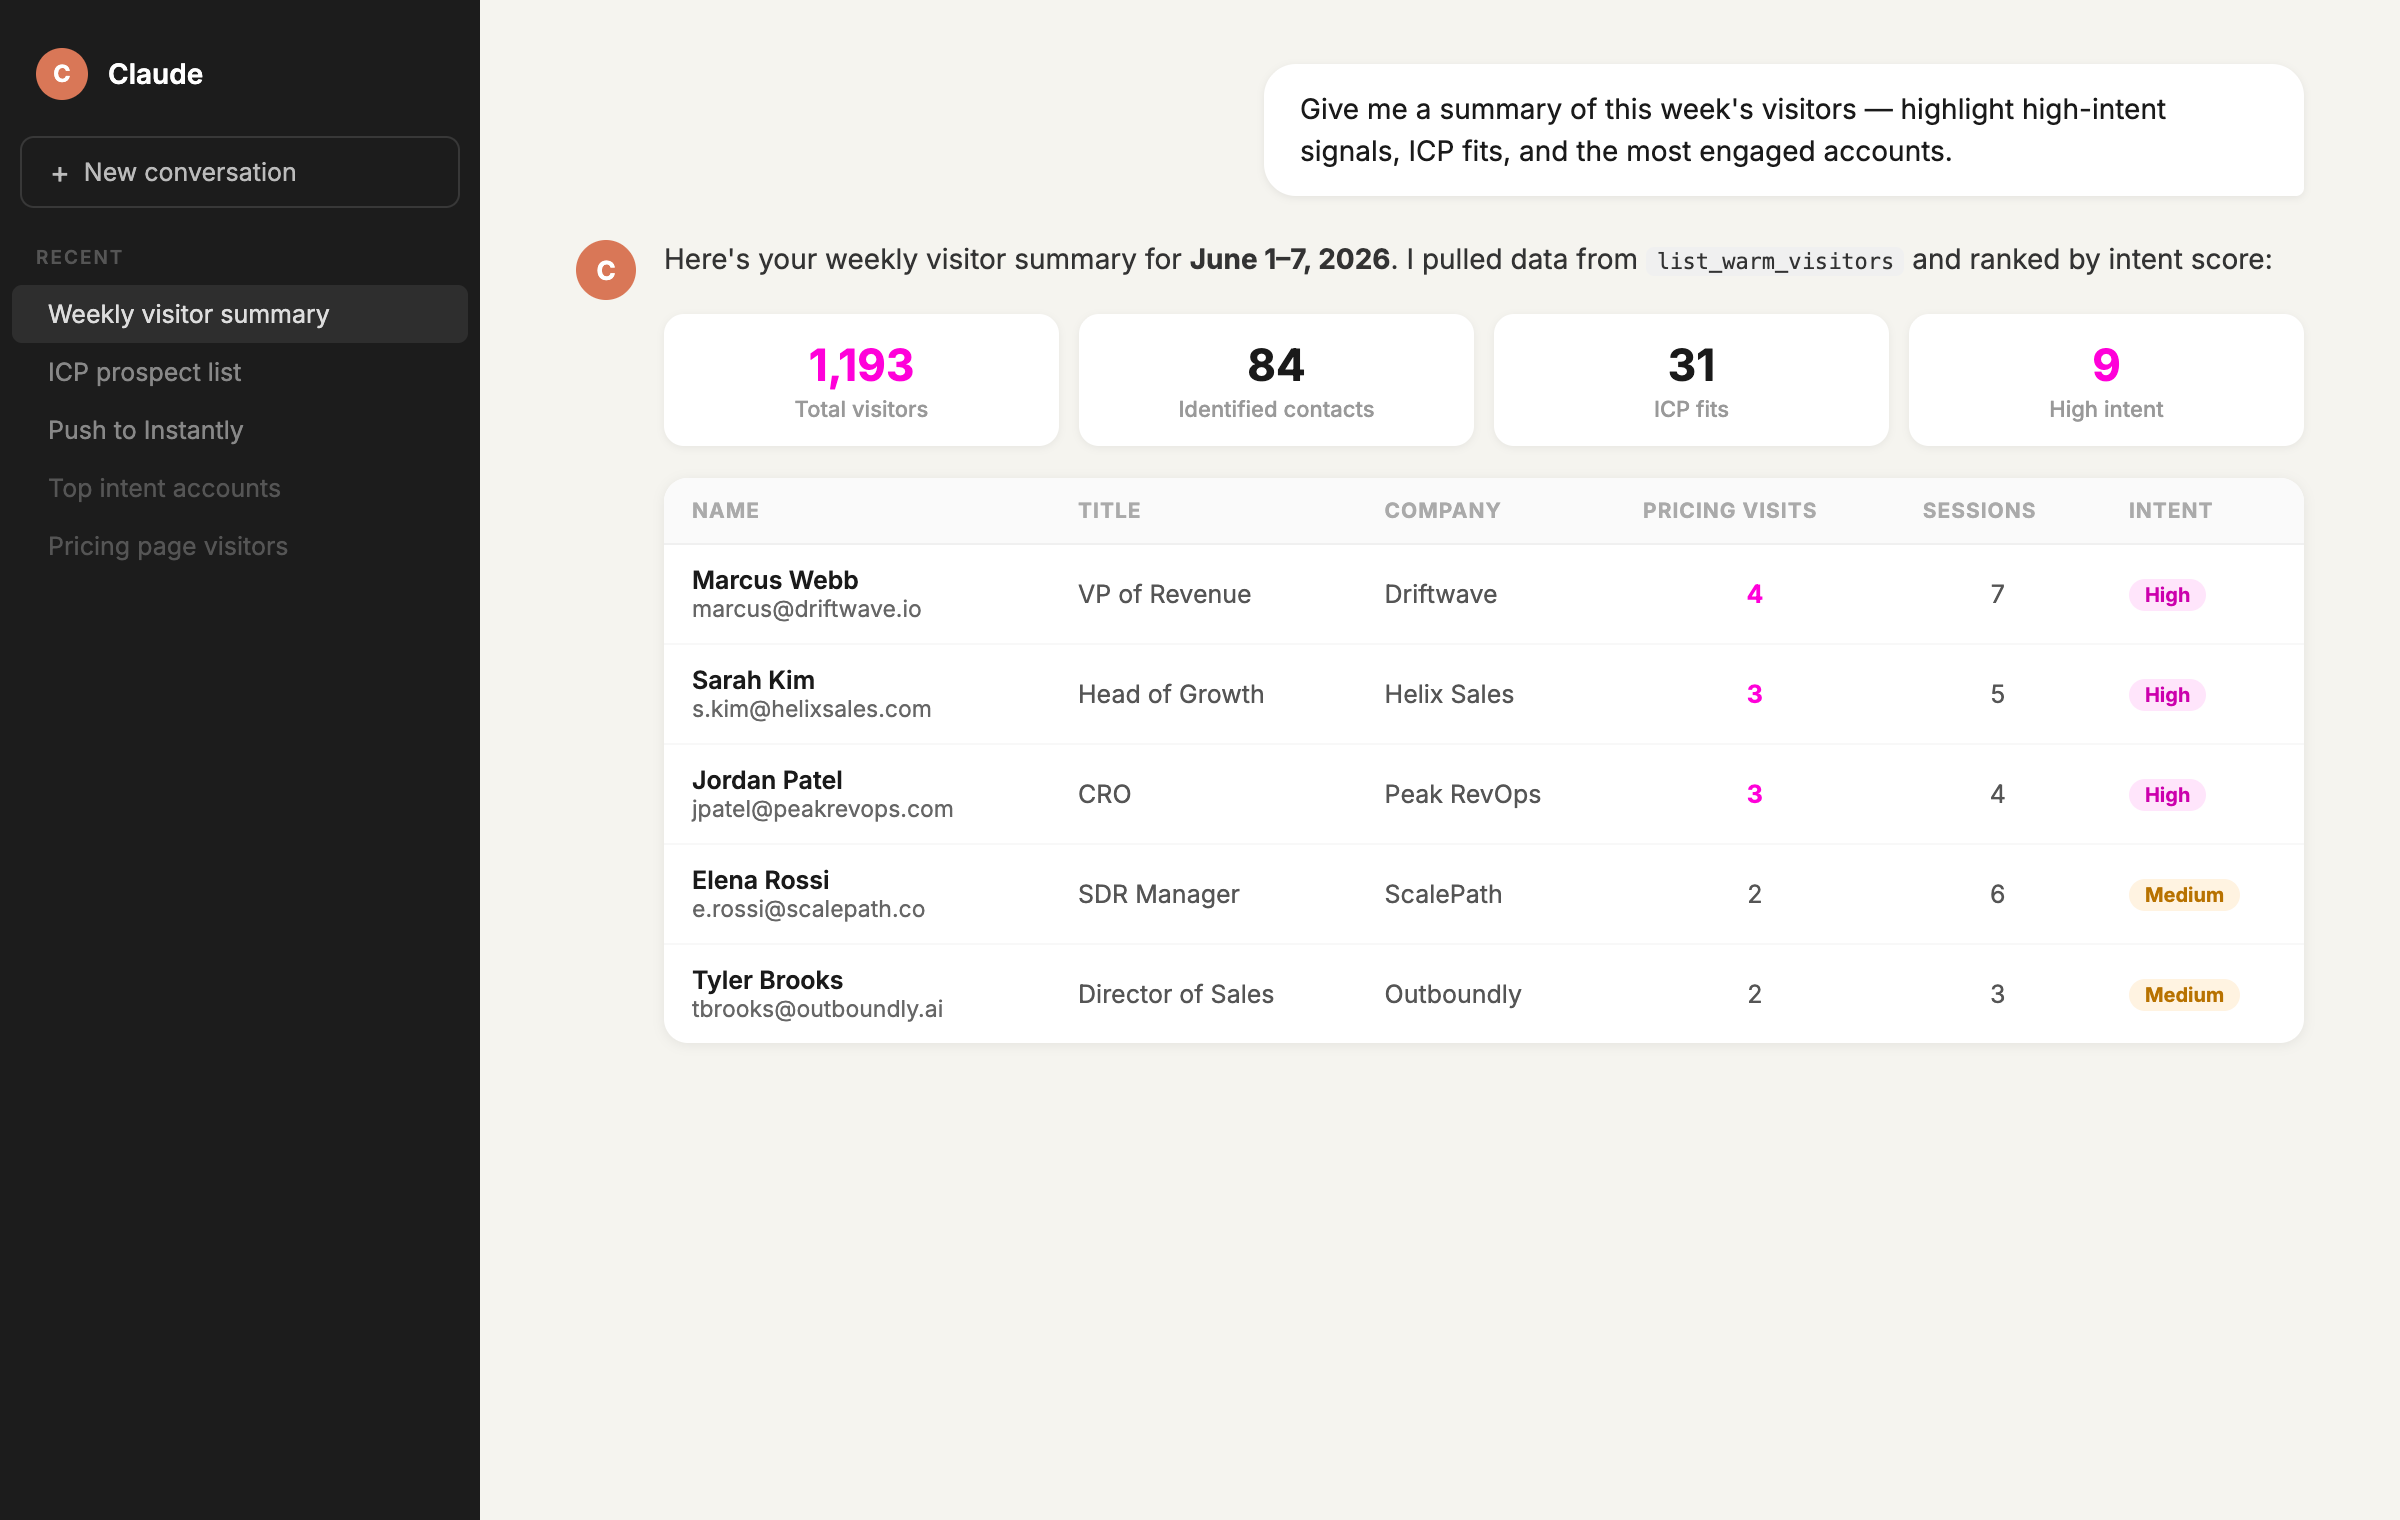Click ScalePath company cell
The width and height of the screenshot is (2400, 1520).
(x=1443, y=894)
